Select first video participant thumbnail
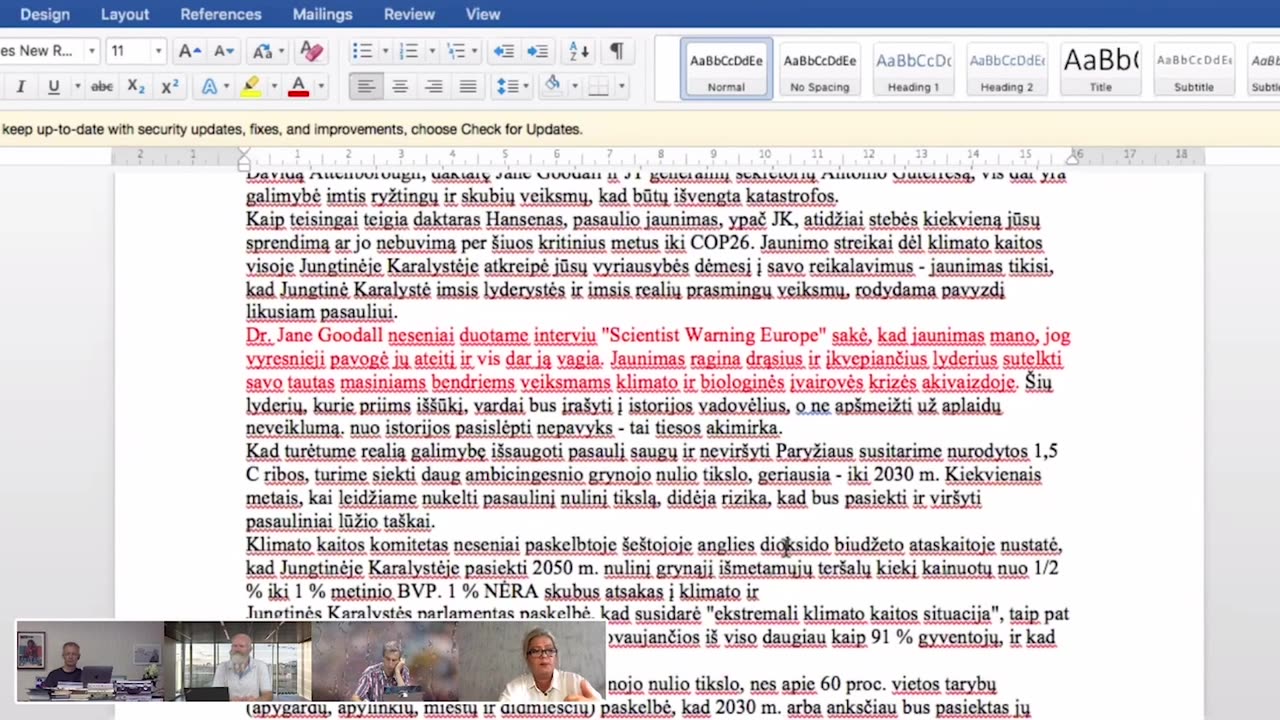The width and height of the screenshot is (1280, 720). click(90, 661)
